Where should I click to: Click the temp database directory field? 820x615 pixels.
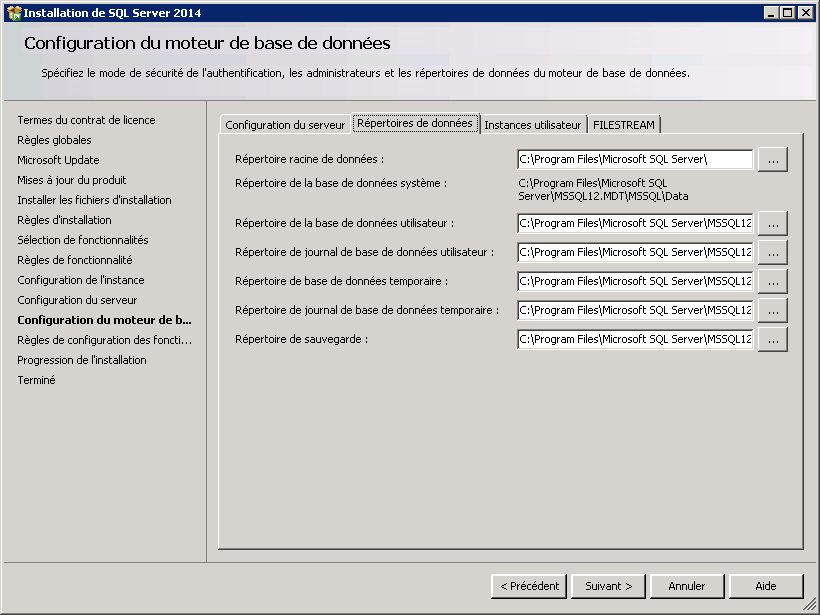tap(634, 281)
